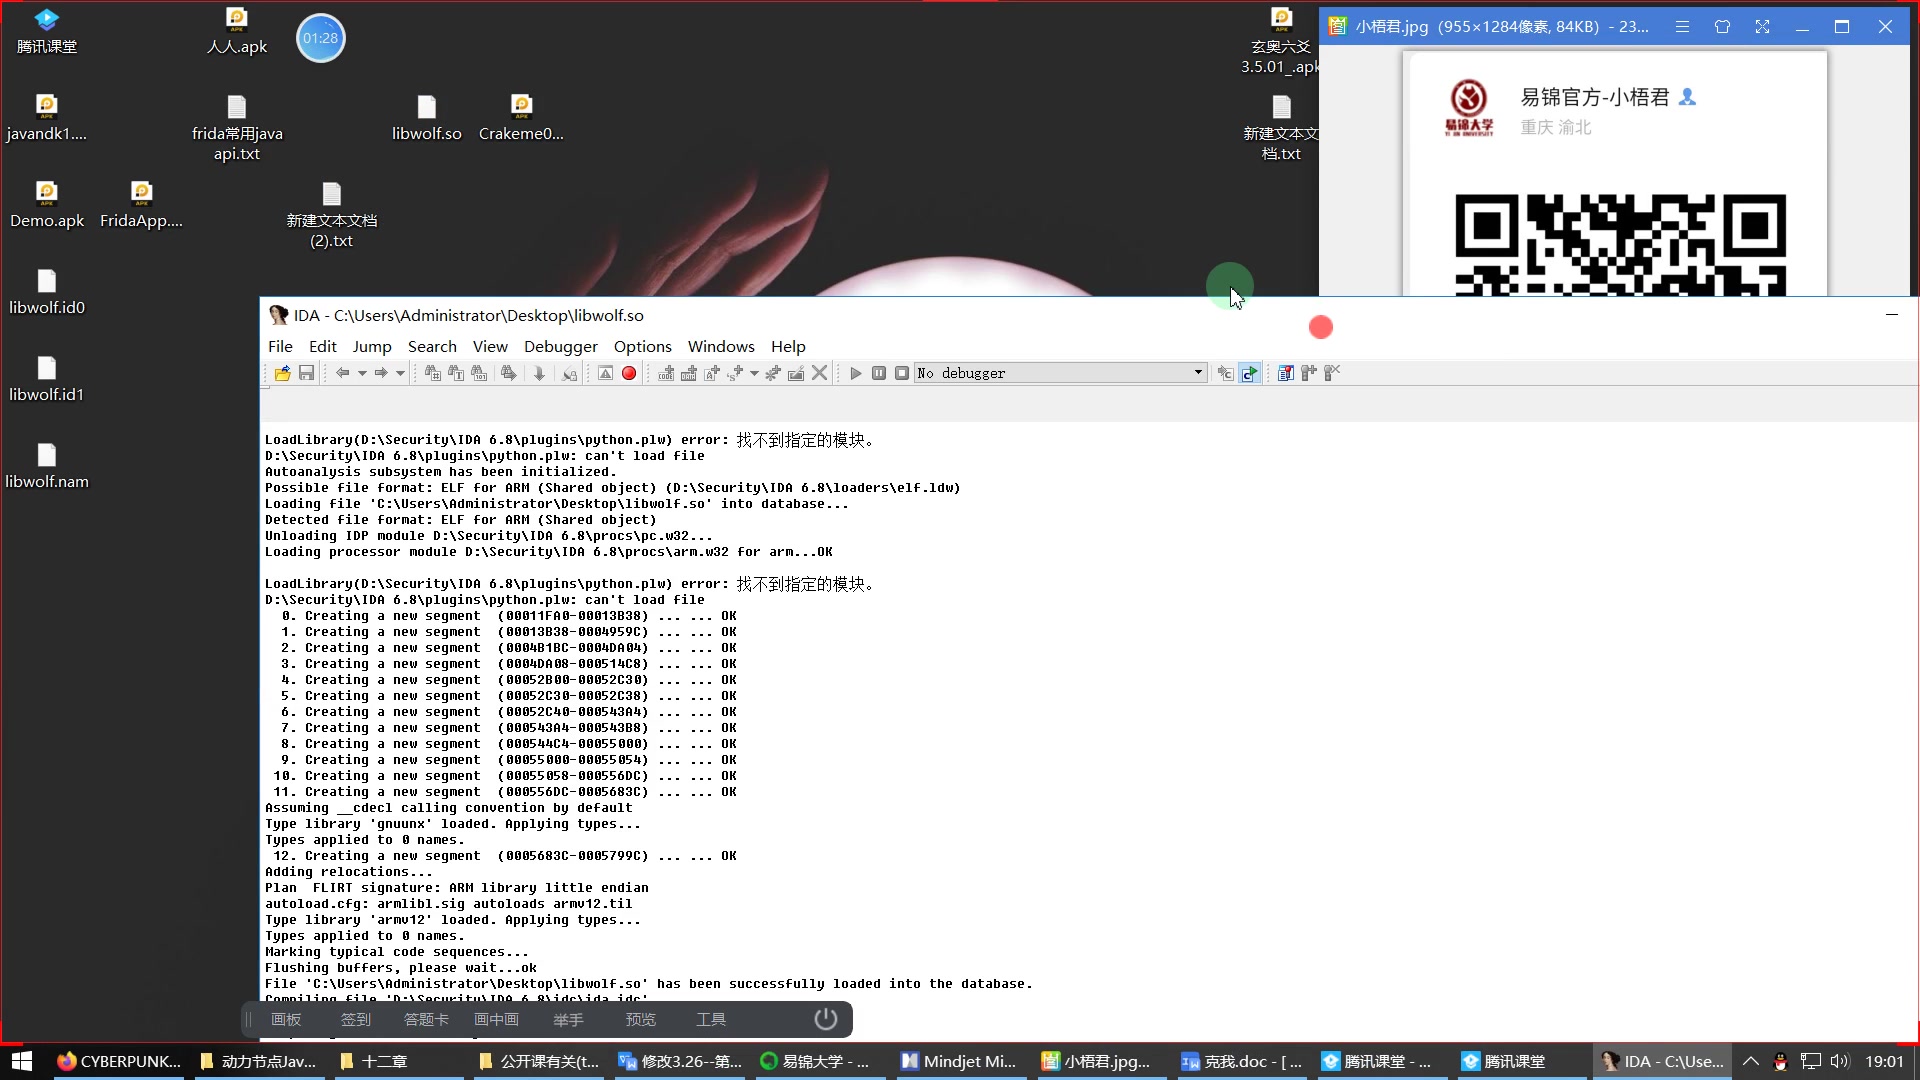Image resolution: width=1920 pixels, height=1080 pixels.
Task: Open the Windows menu in IDA
Action: [721, 346]
